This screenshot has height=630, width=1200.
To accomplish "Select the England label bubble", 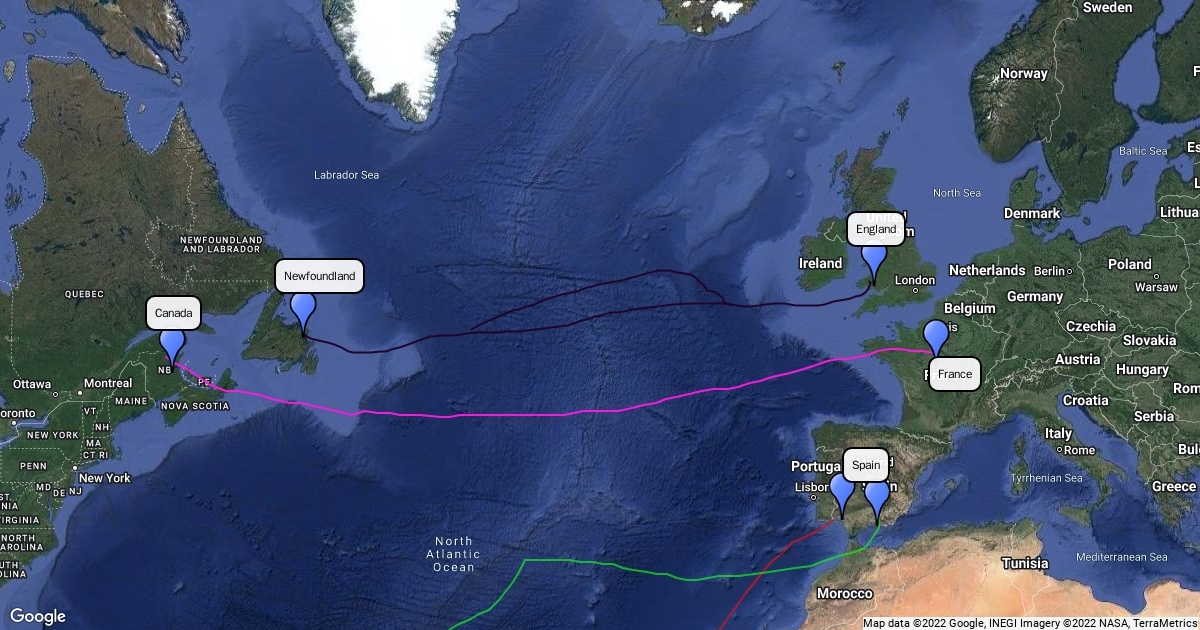I will [x=876, y=229].
